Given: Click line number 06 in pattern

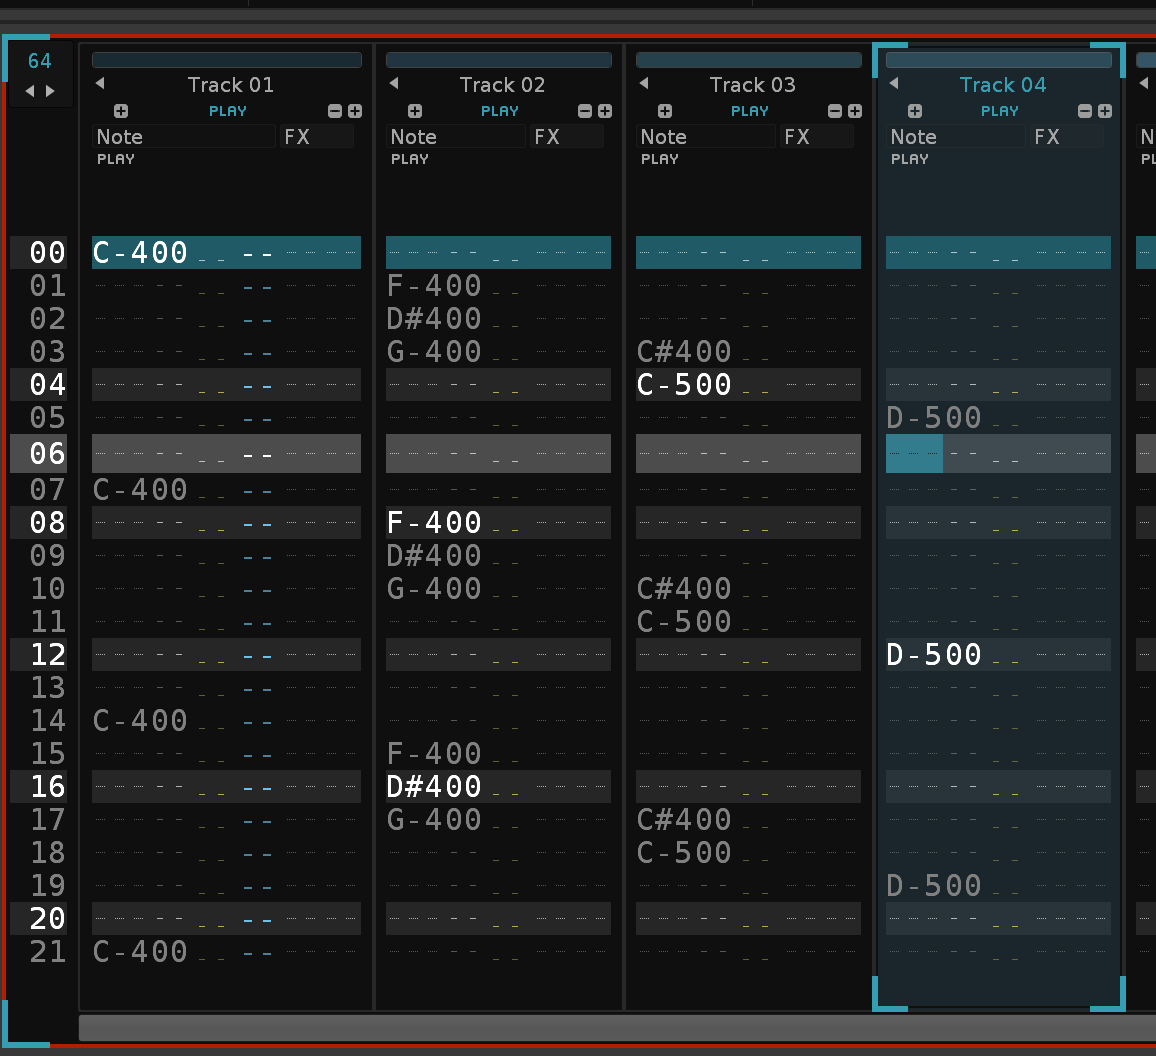Looking at the screenshot, I should (48, 454).
